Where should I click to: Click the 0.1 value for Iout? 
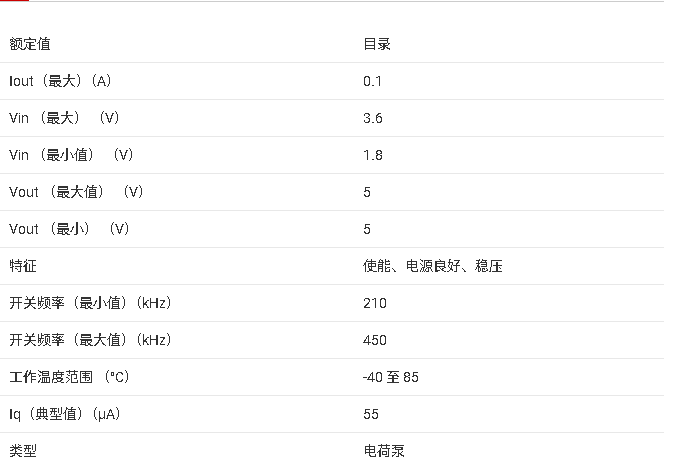tap(372, 81)
